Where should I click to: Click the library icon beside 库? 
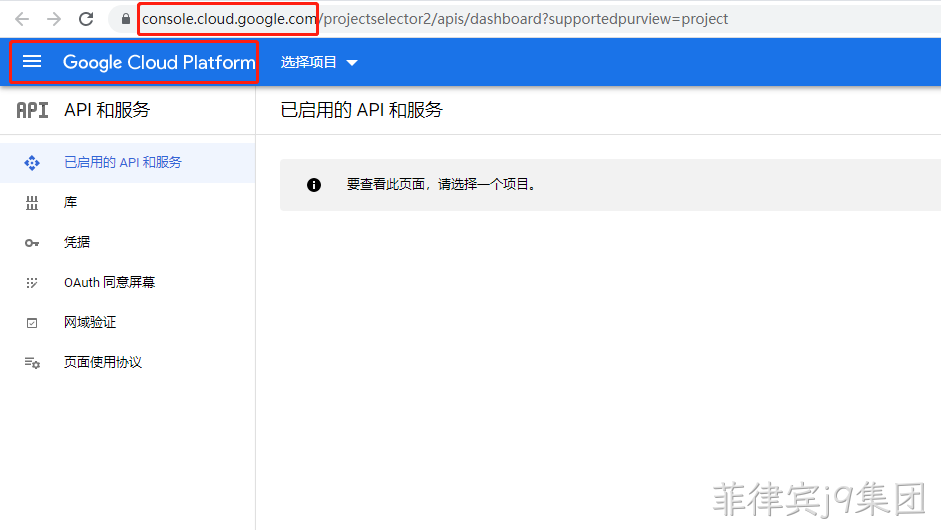[32, 203]
